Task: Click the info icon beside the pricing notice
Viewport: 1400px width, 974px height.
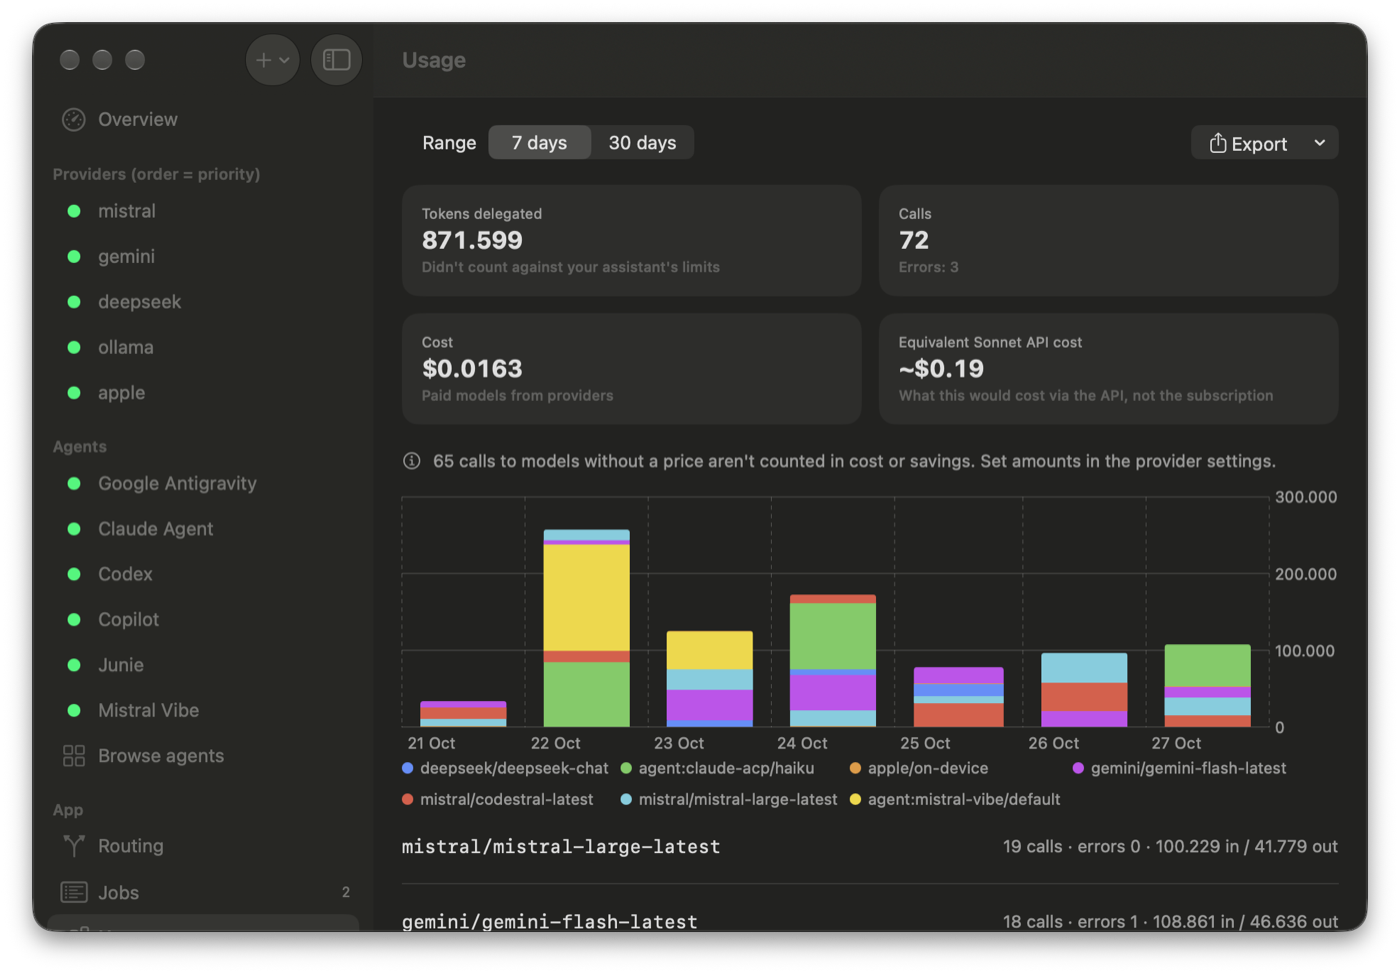Action: click(x=411, y=461)
